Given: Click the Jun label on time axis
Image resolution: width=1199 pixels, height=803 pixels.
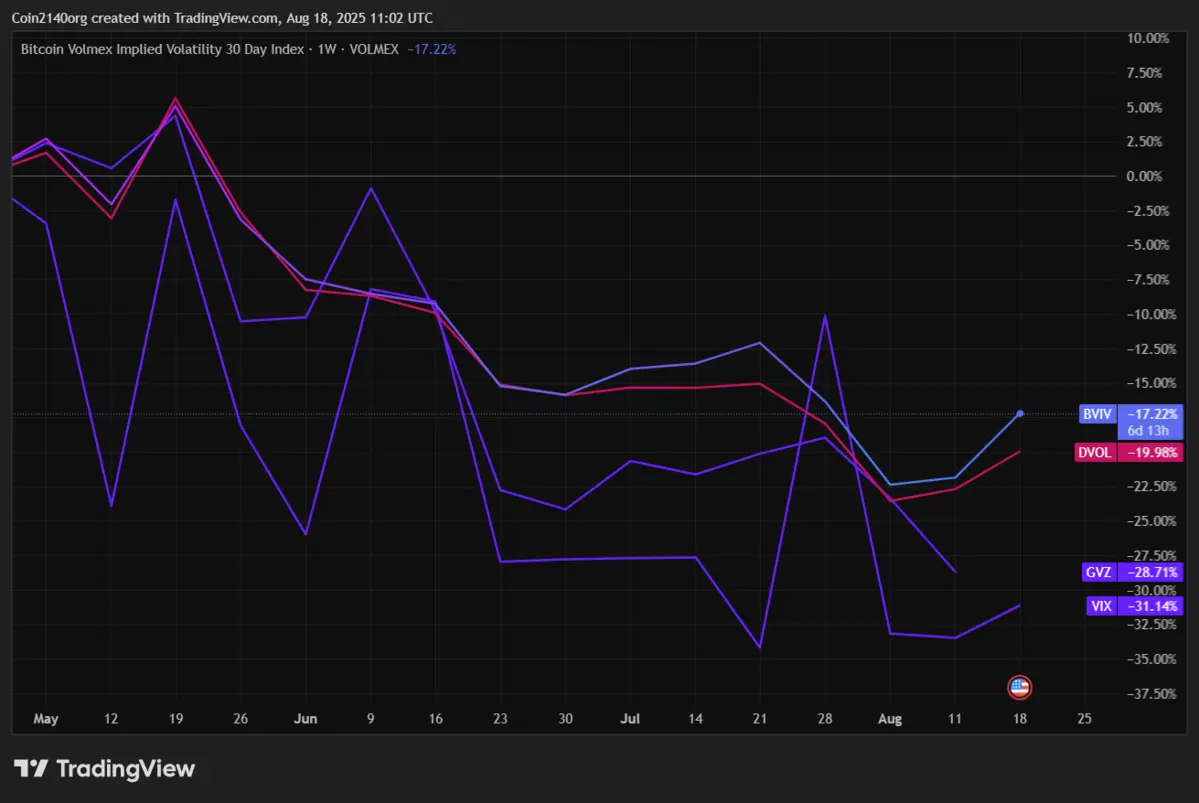Looking at the screenshot, I should coord(306,719).
